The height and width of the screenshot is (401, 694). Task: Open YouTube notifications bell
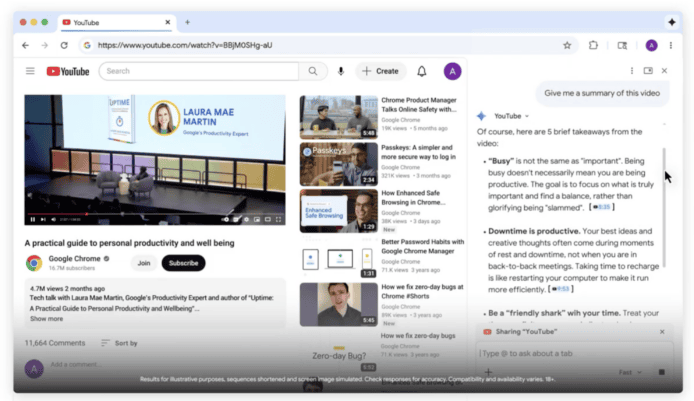coord(422,71)
